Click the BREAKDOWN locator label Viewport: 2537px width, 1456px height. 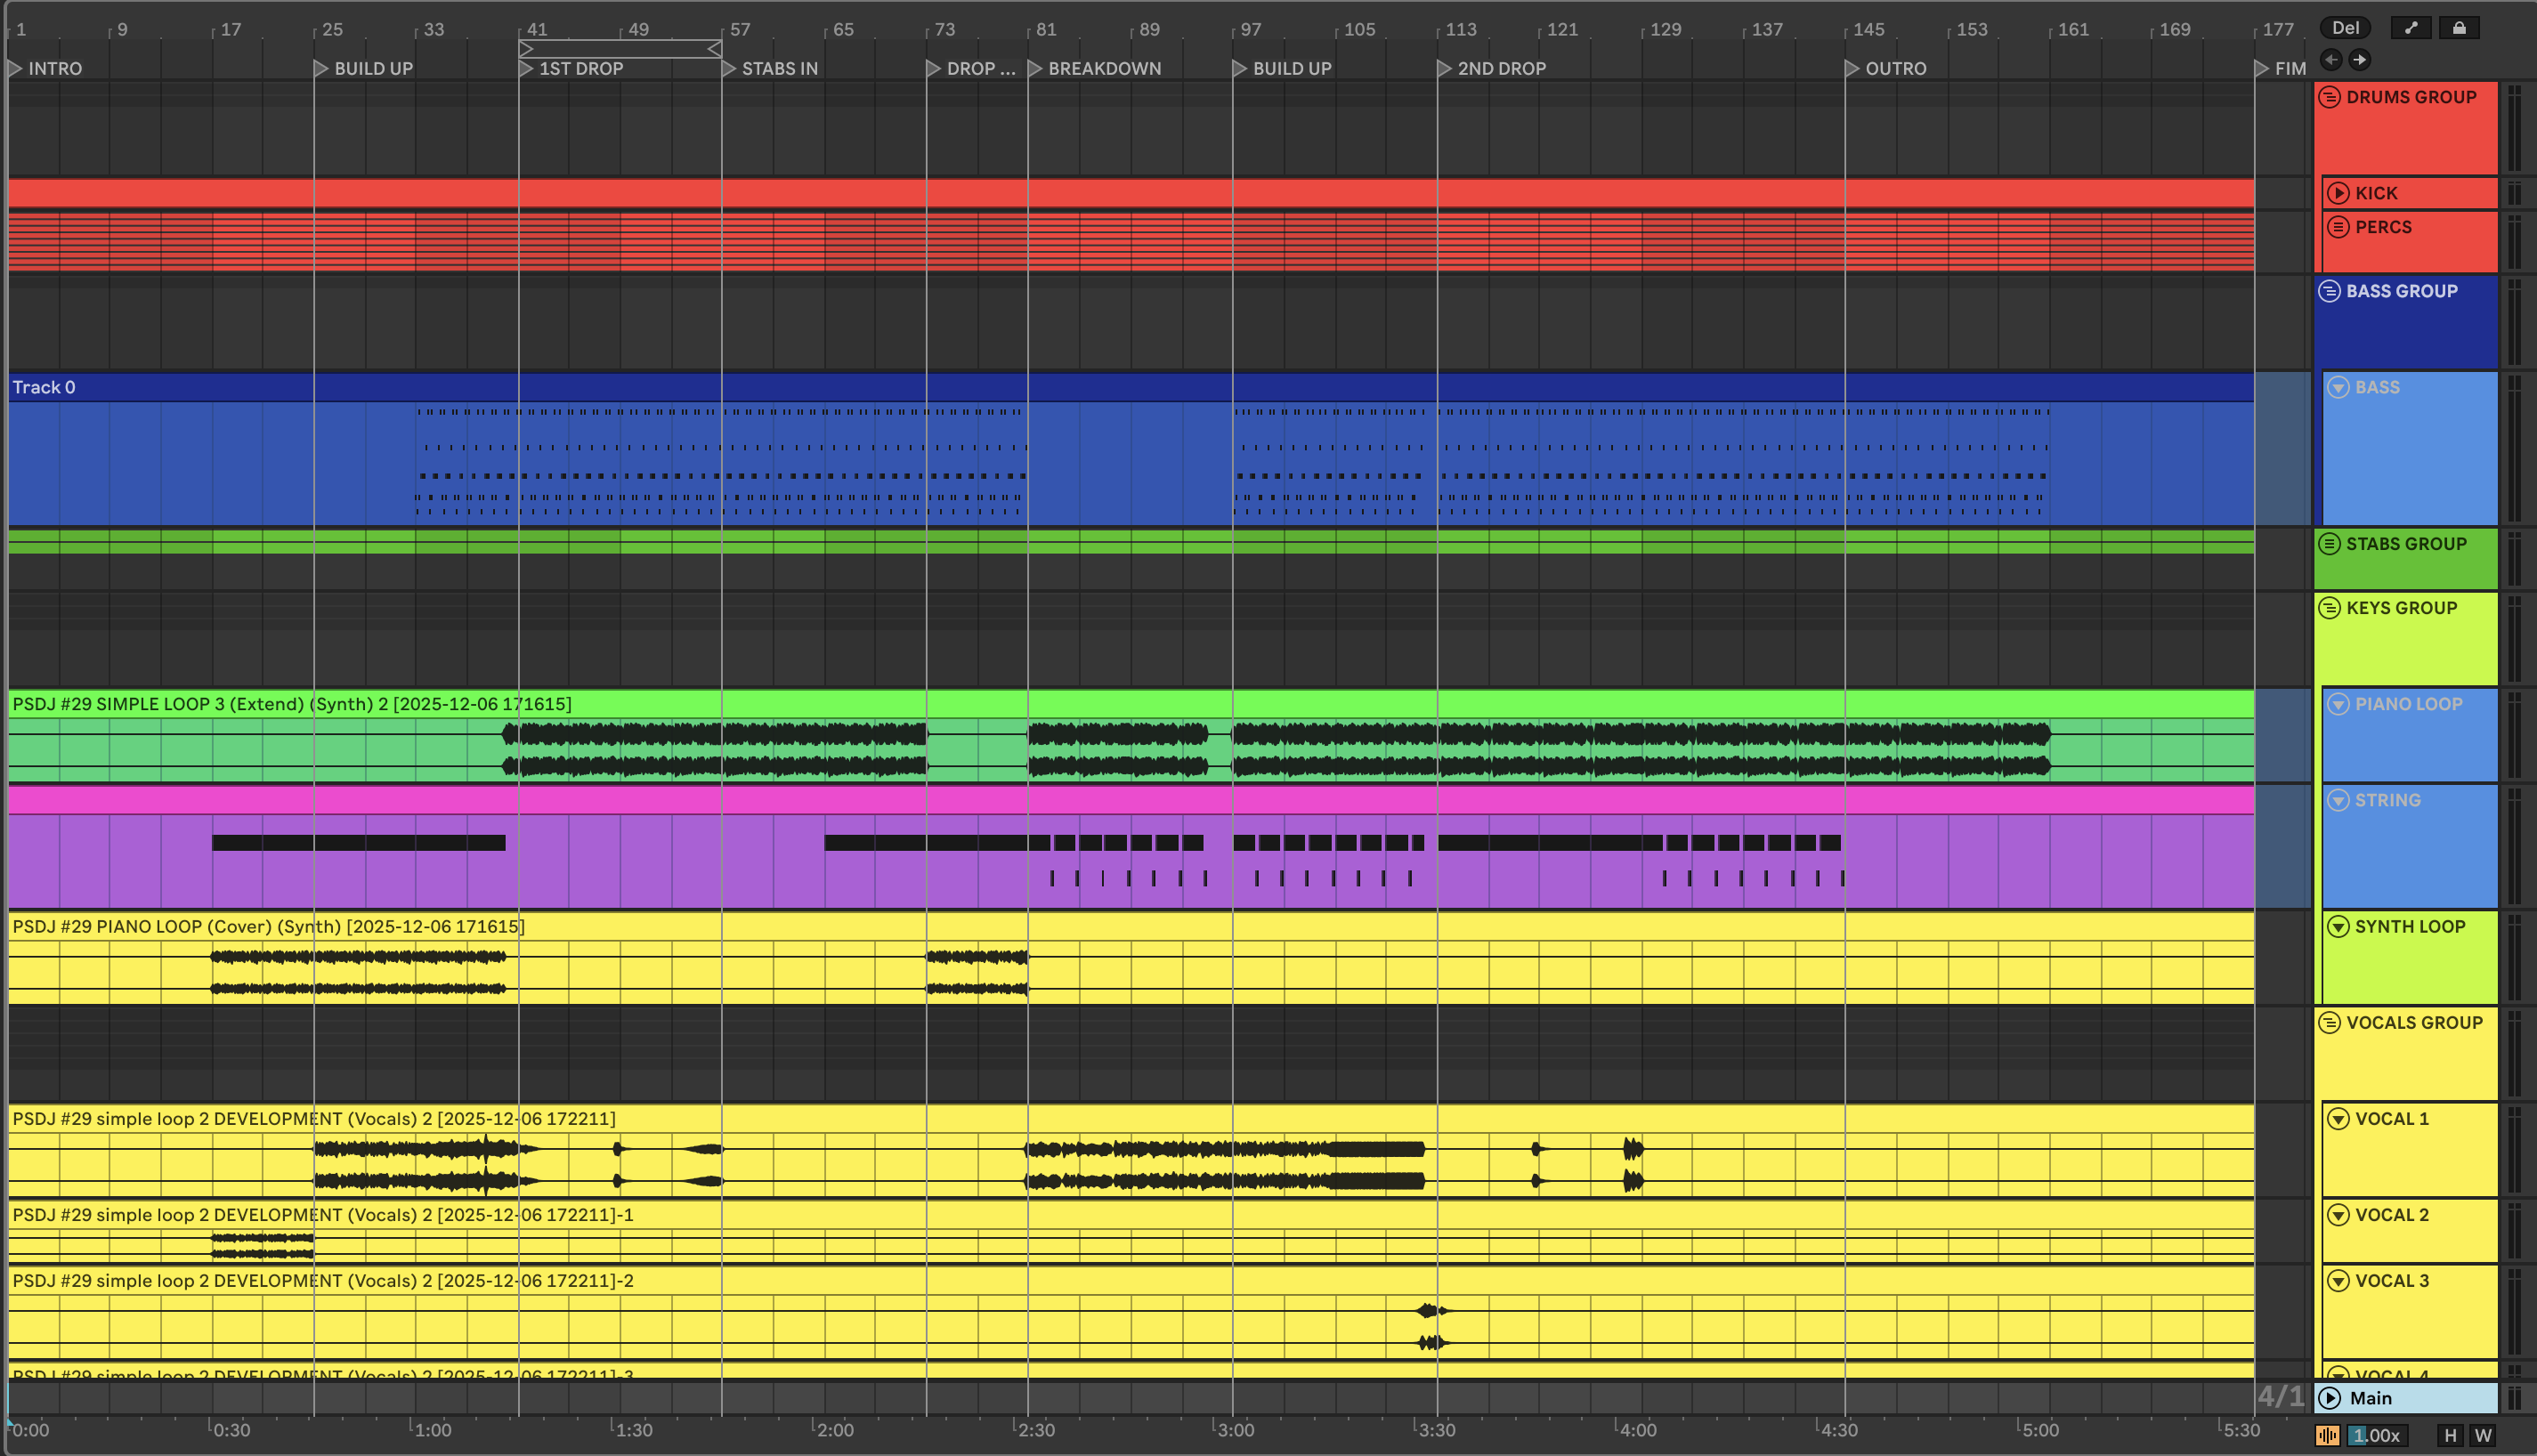1104,68
